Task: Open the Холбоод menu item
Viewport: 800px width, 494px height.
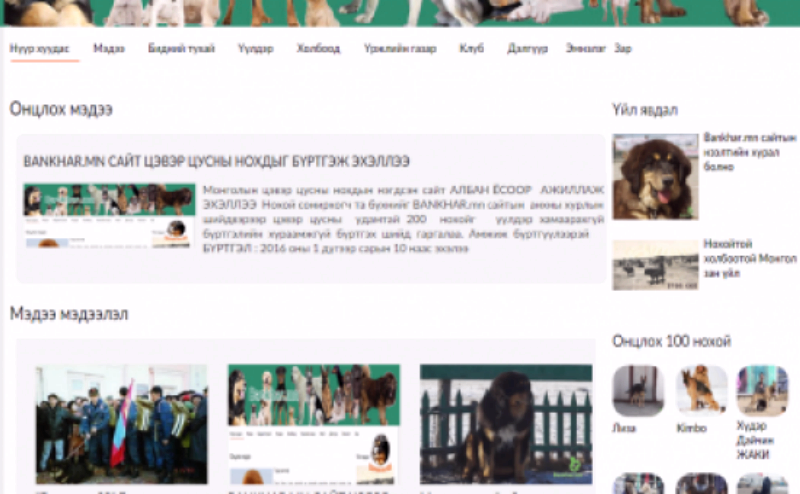Action: pos(318,48)
